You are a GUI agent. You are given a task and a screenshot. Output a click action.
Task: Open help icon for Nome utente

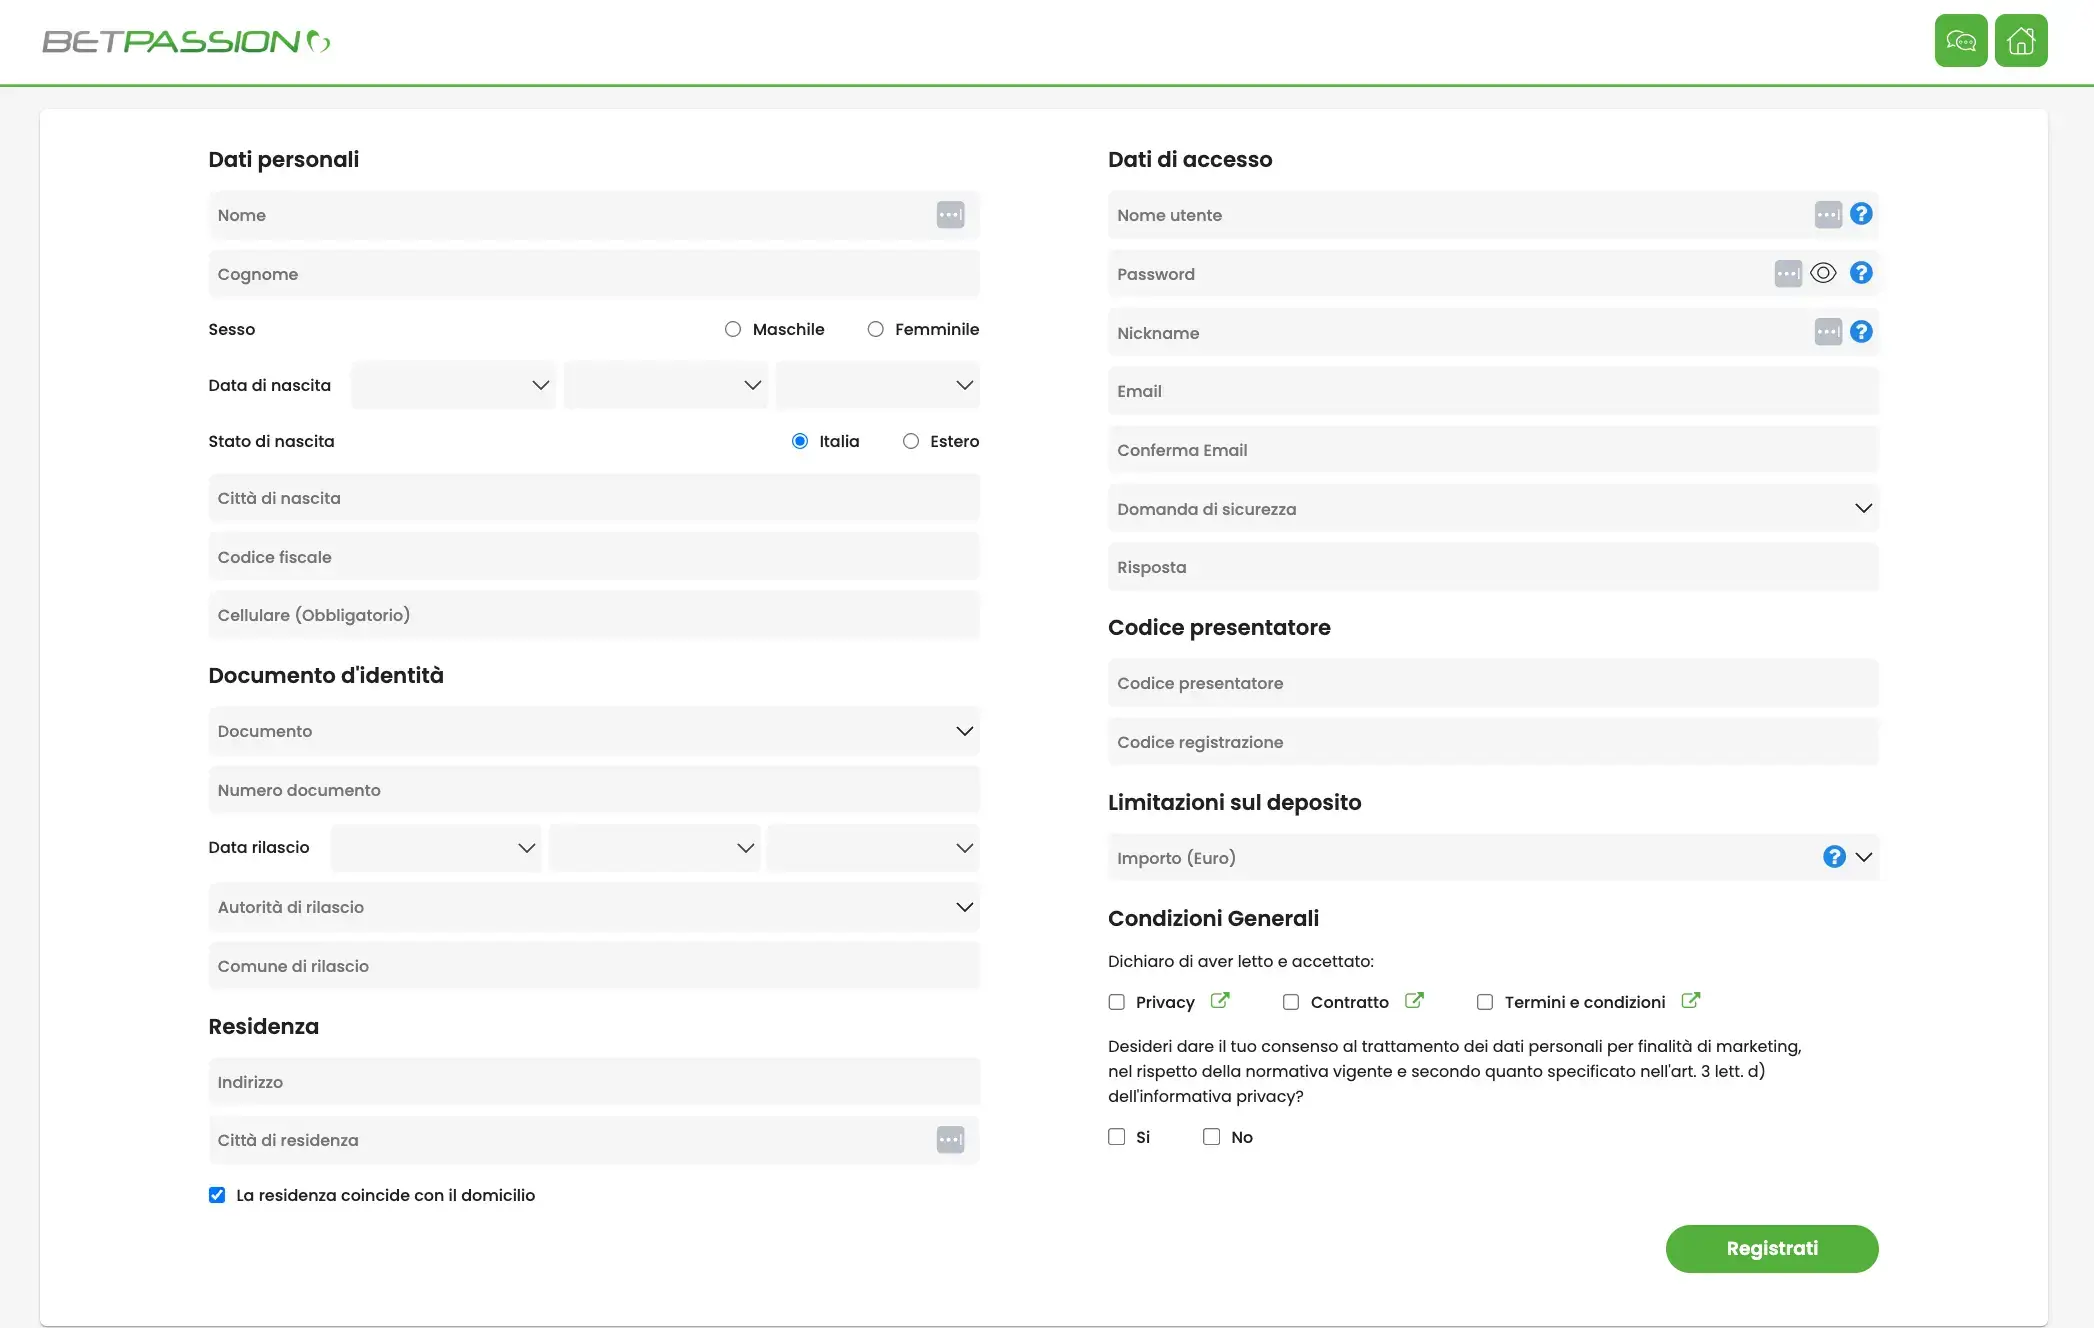tap(1861, 214)
